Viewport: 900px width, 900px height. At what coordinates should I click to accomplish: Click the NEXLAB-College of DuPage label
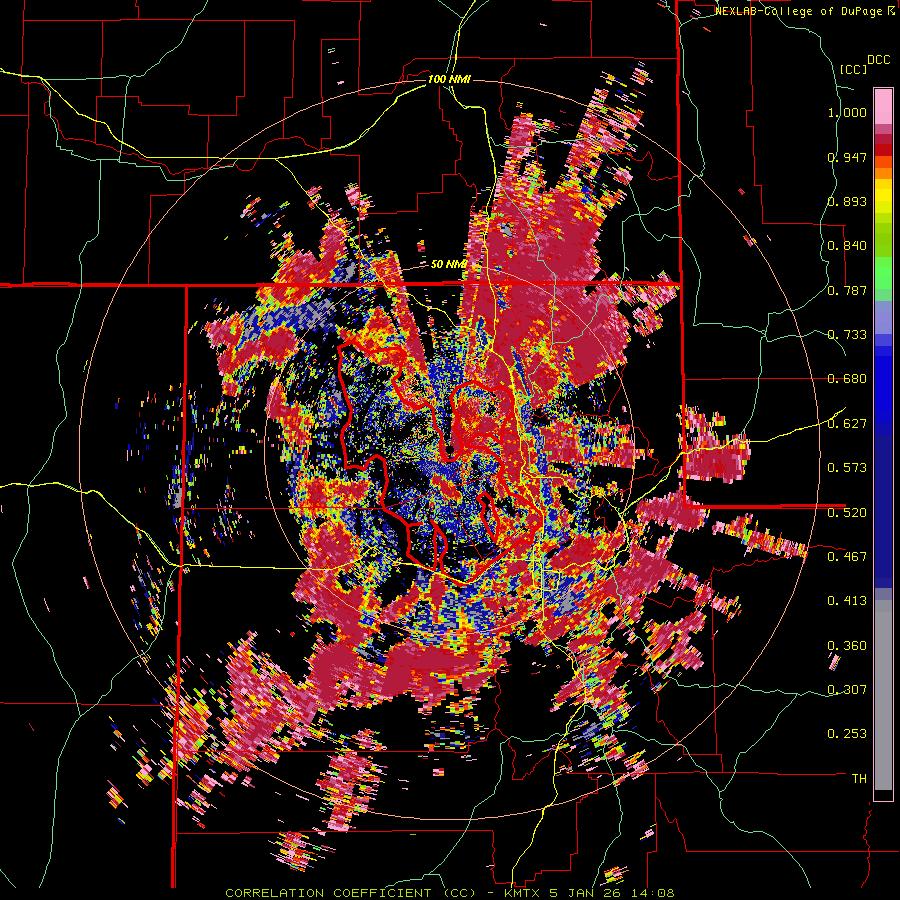(800, 11)
